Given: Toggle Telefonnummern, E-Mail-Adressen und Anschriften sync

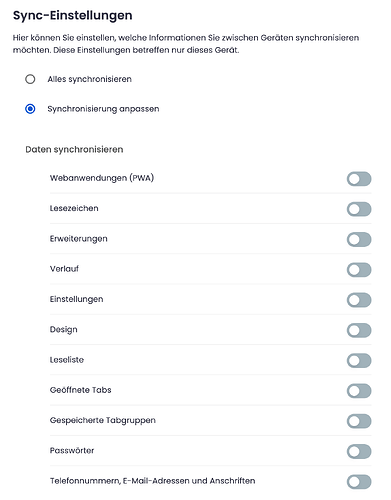Looking at the screenshot, I should (x=359, y=482).
